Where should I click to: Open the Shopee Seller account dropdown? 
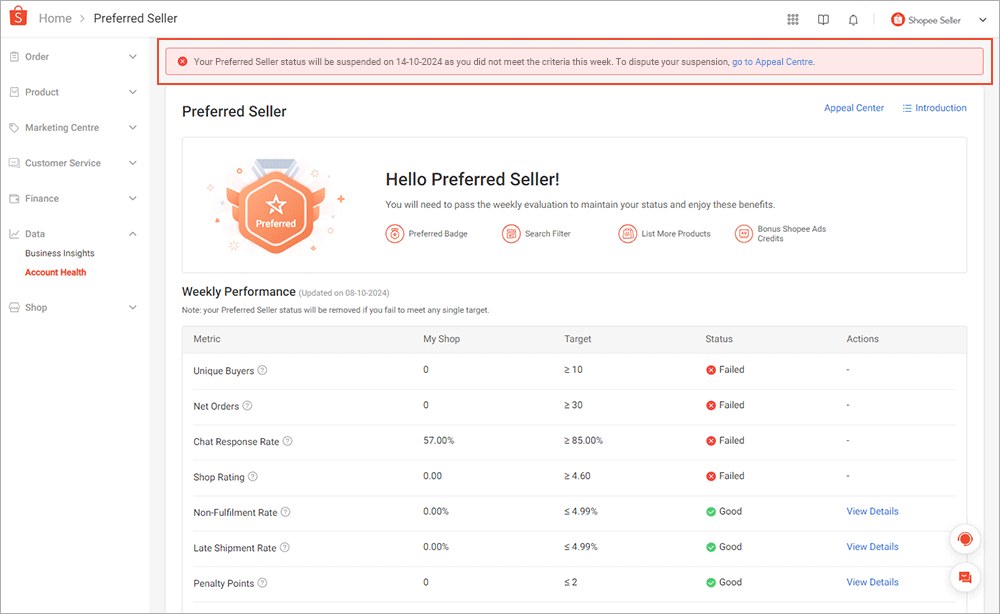coord(936,18)
